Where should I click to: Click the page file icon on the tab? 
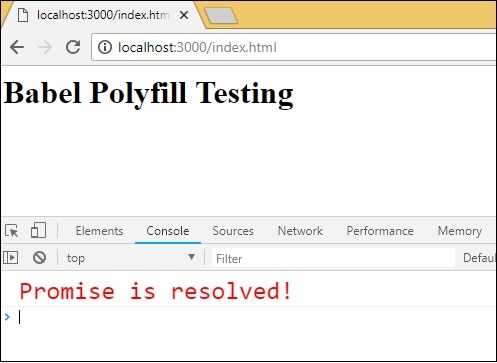click(23, 15)
